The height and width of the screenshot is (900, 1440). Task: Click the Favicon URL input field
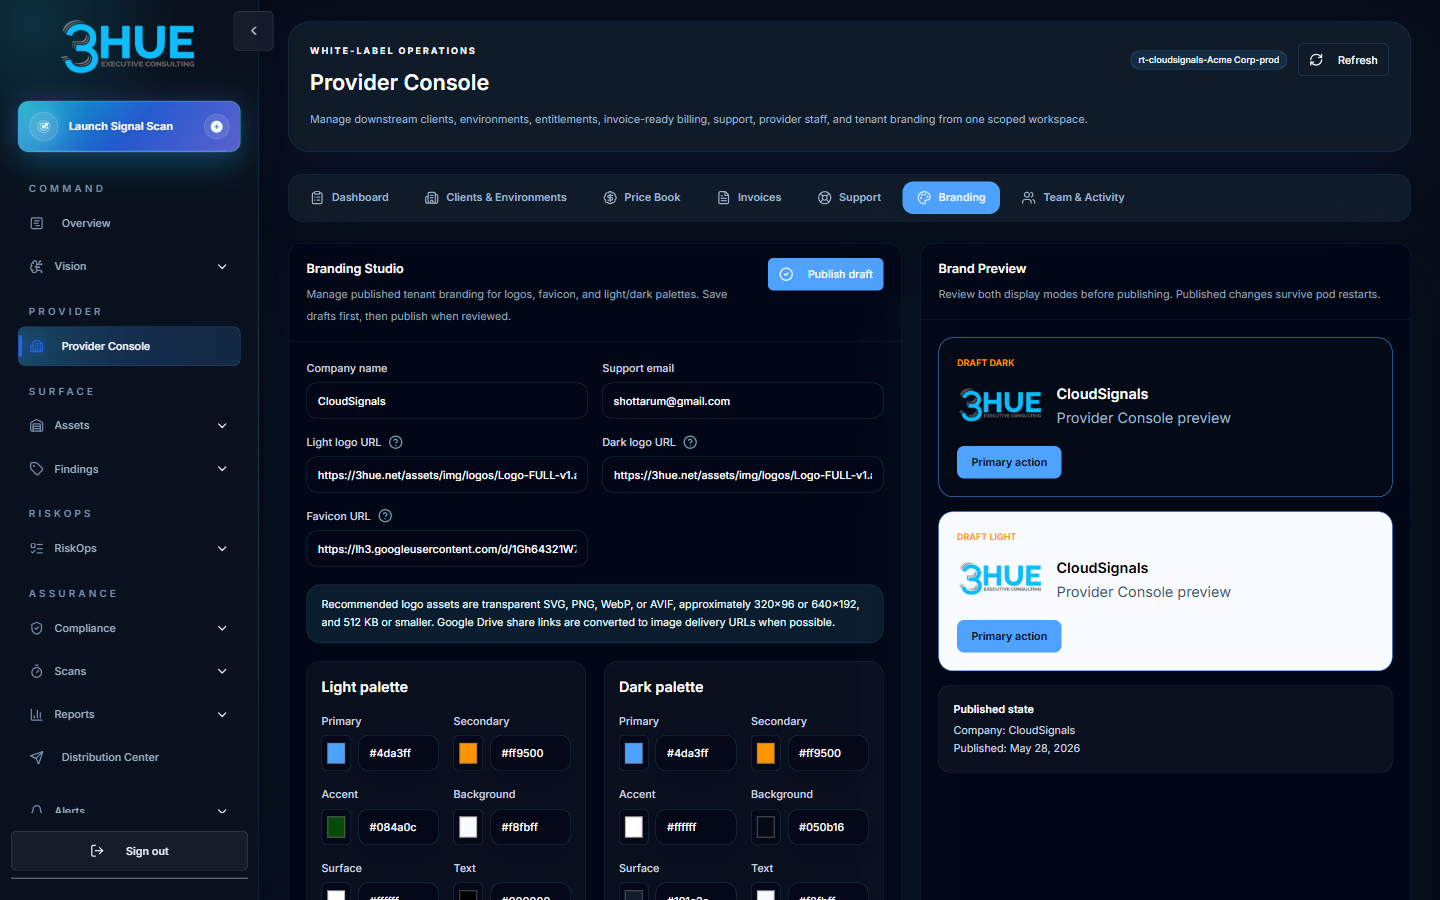[x=447, y=549]
